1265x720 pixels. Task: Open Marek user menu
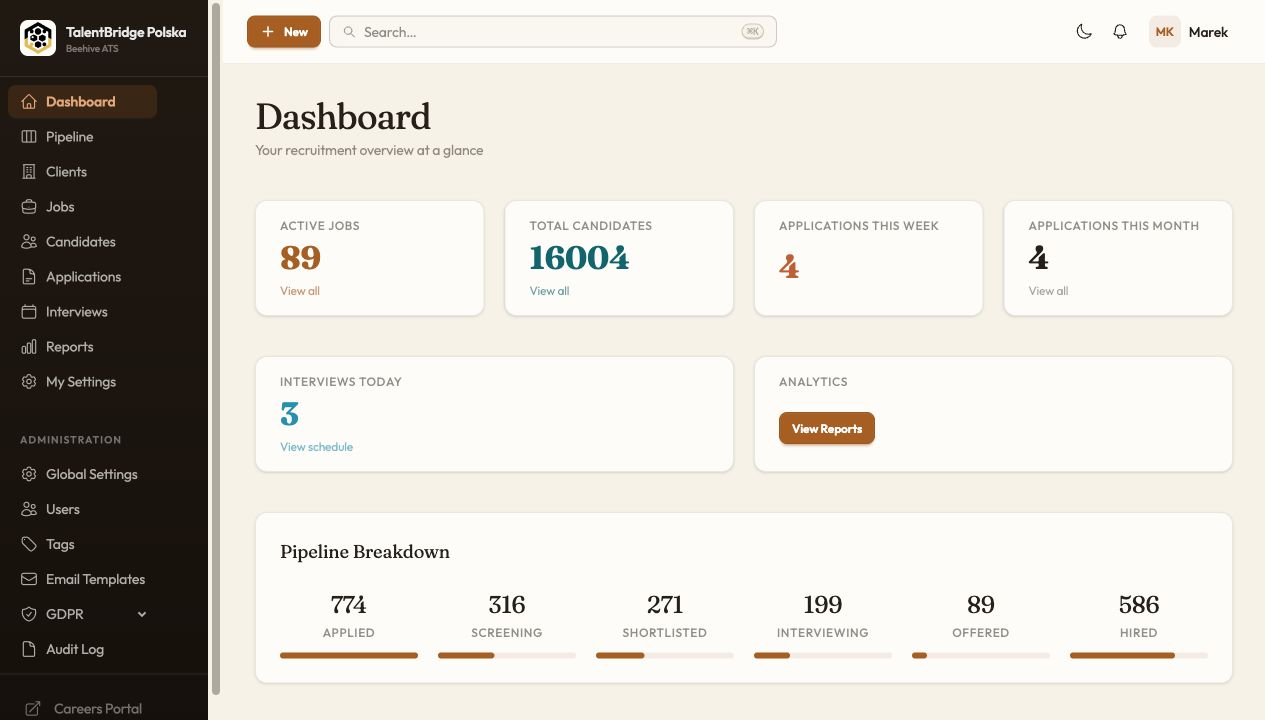[x=1189, y=32]
